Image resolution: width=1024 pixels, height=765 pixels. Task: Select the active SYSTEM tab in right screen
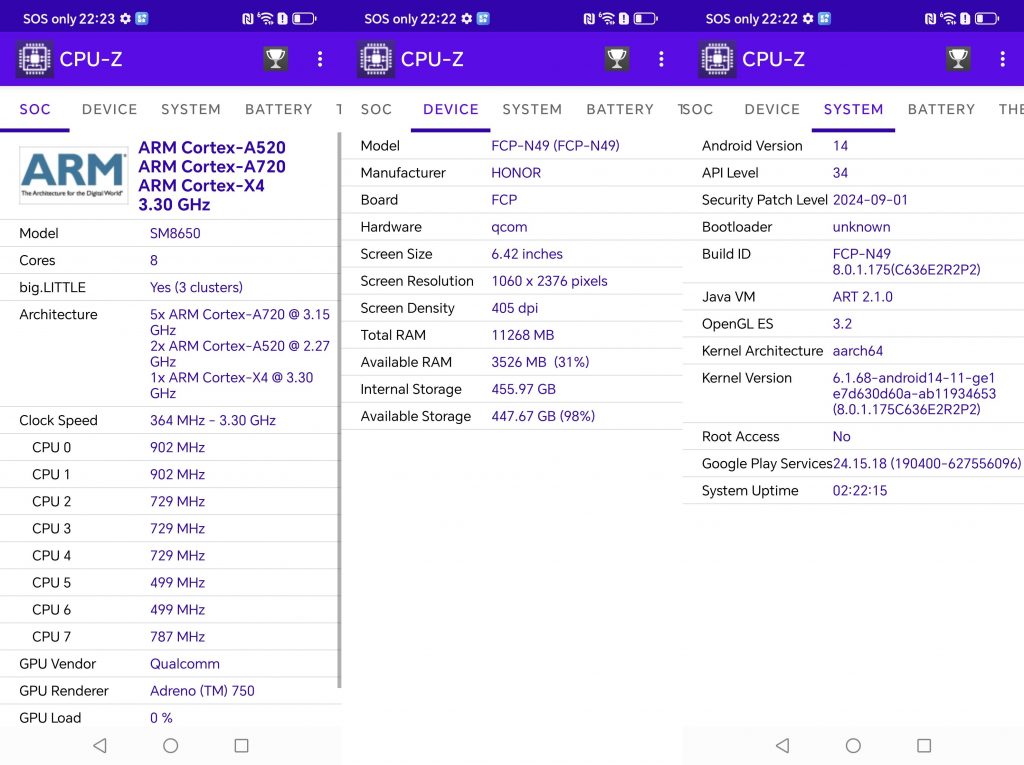(854, 109)
